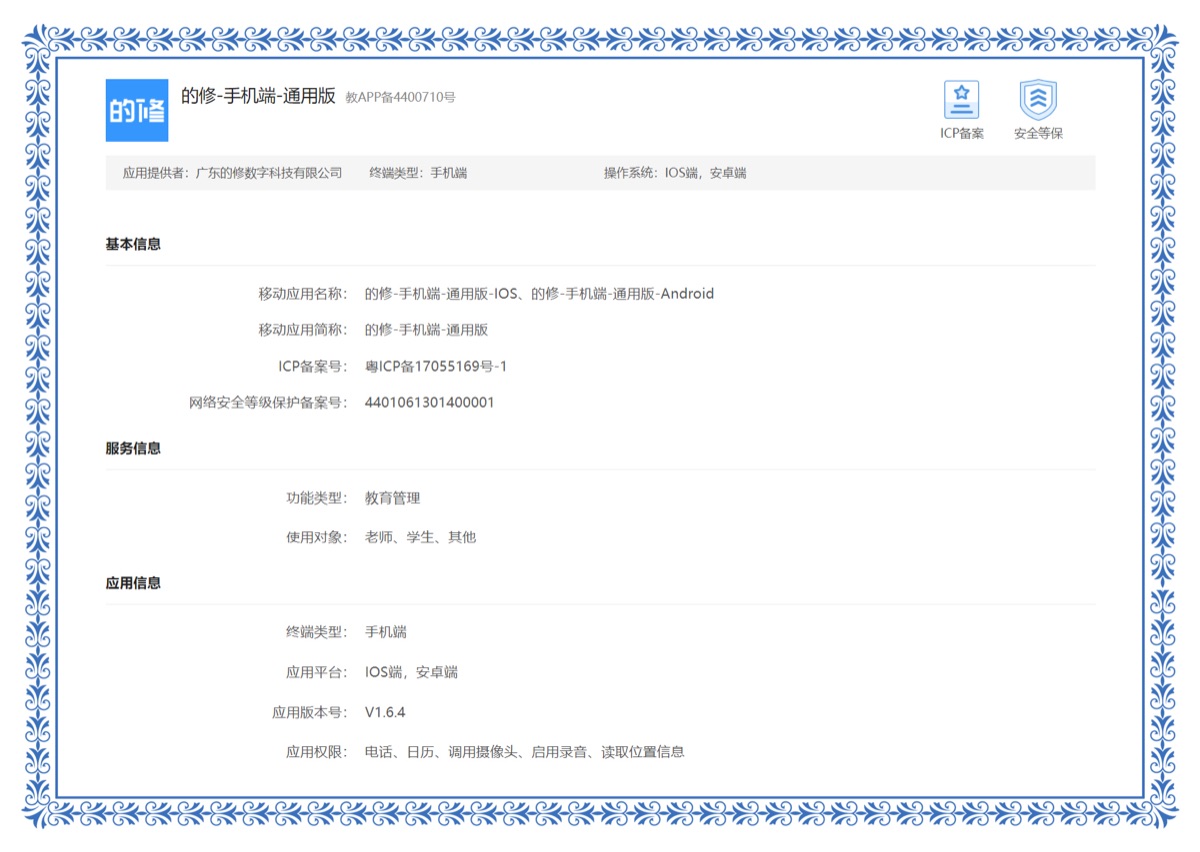
Task: Click the app version value V1.6.4
Action: pos(385,713)
